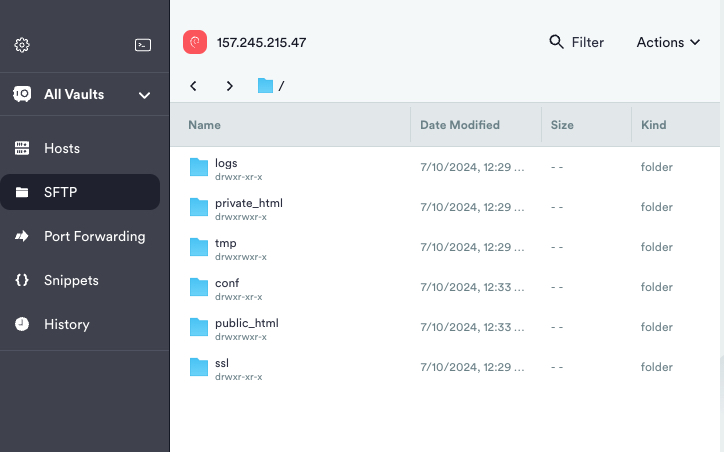Click the root path folder icon
Screen dimensions: 724x452
(x=265, y=85)
